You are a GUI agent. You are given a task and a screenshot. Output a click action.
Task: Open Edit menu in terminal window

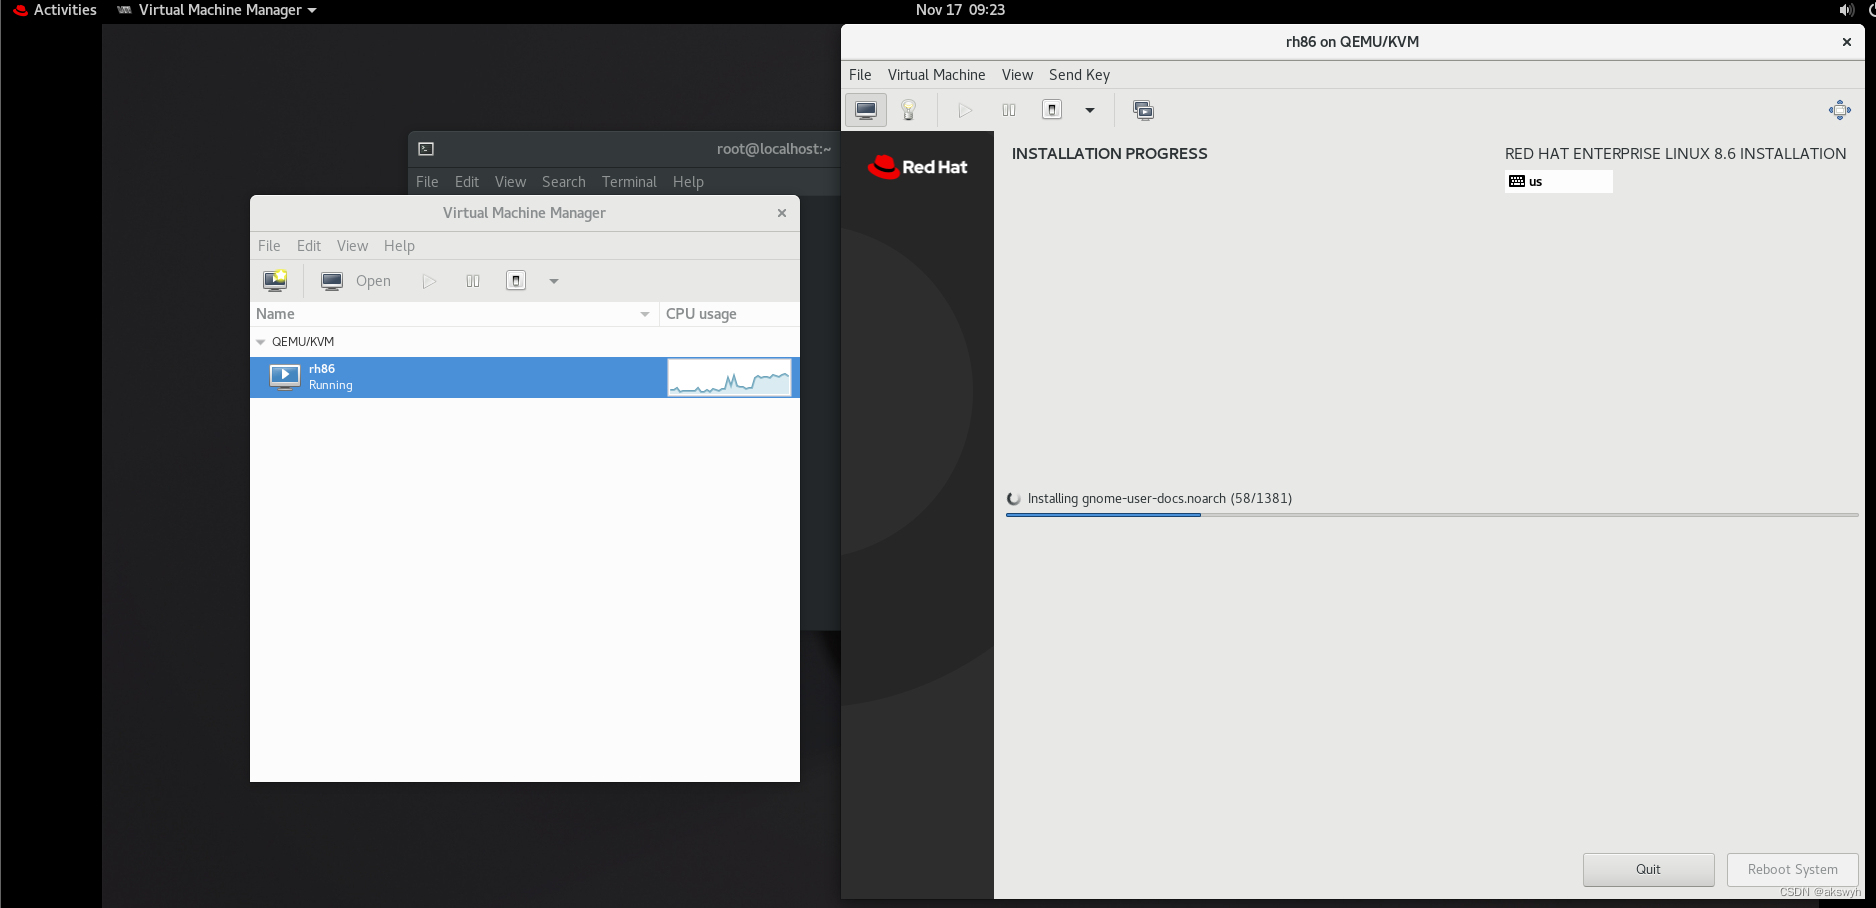(467, 182)
